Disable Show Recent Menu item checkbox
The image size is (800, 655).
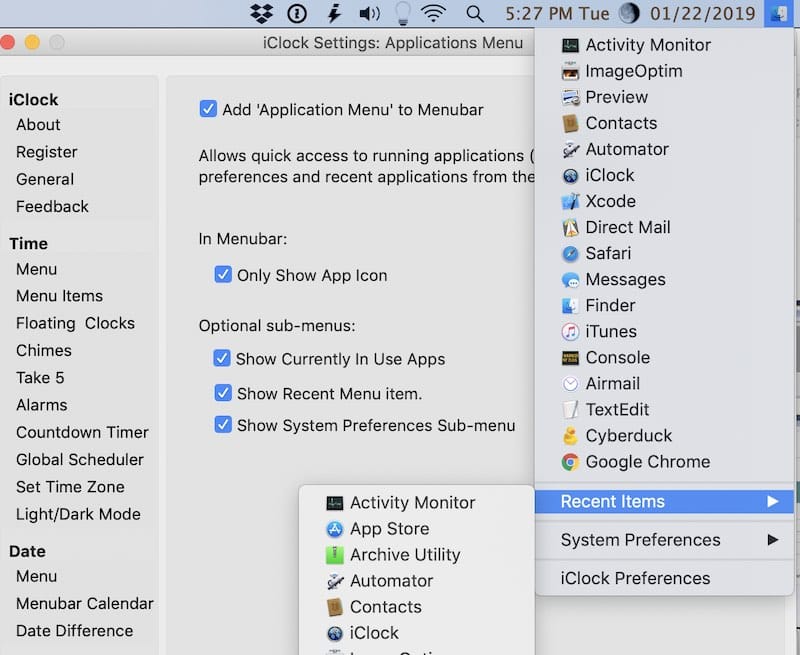[223, 393]
